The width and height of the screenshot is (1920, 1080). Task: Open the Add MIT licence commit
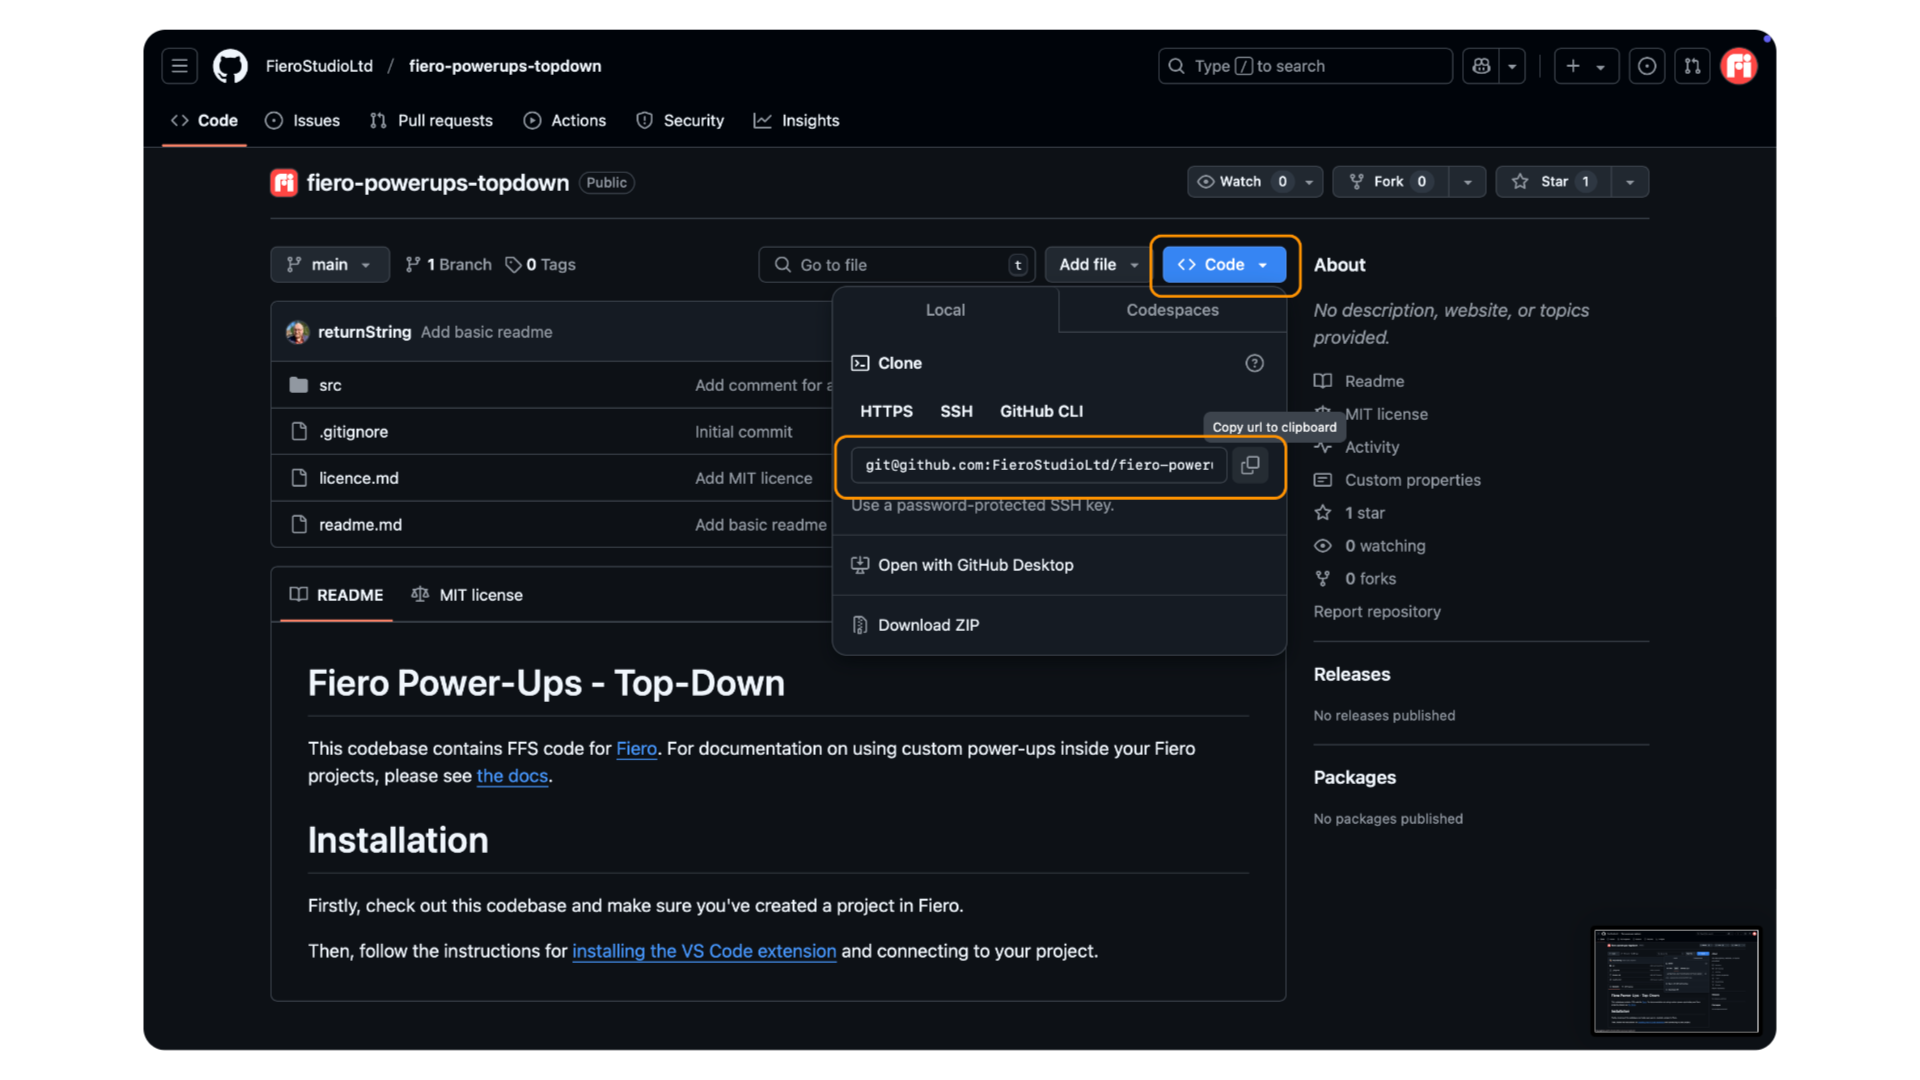tap(753, 478)
